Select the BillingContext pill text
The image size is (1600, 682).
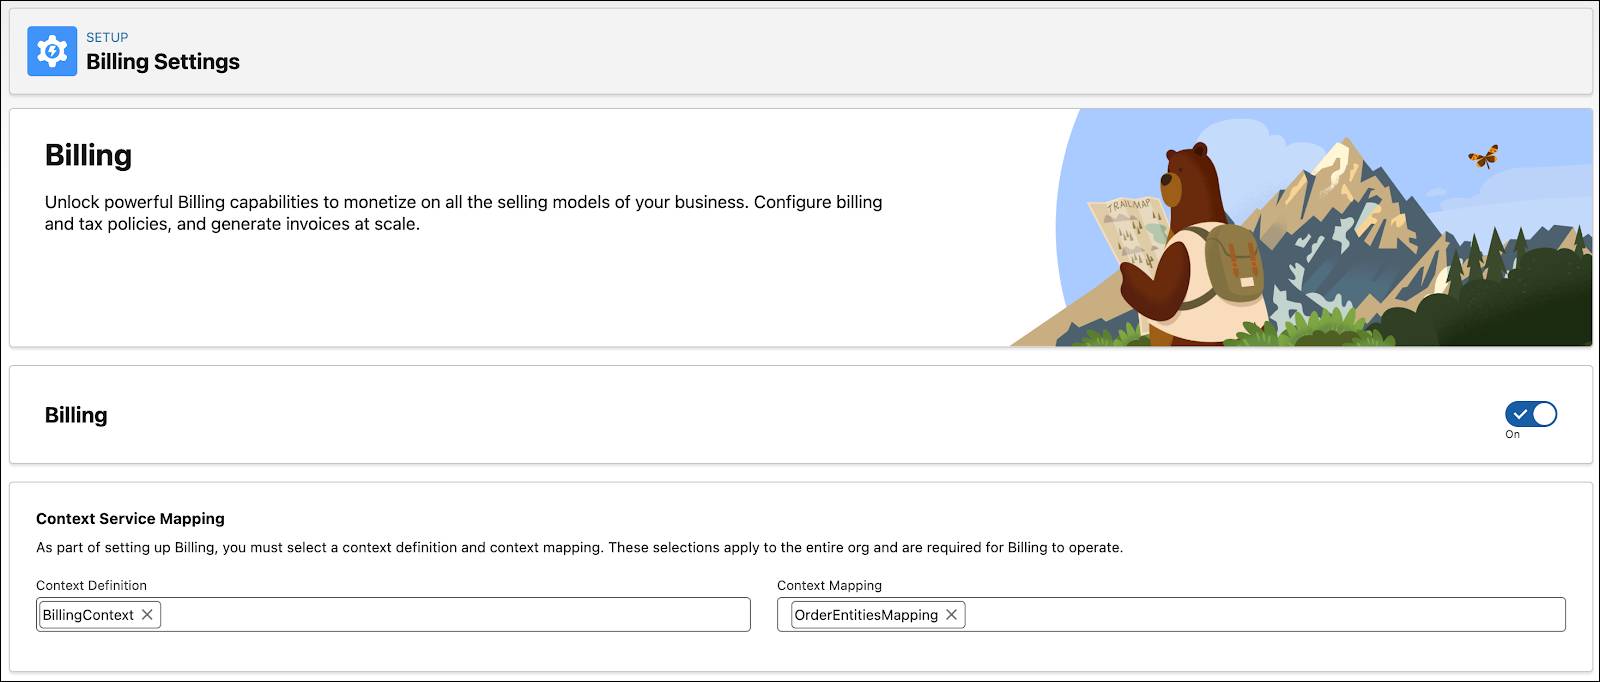coord(88,615)
